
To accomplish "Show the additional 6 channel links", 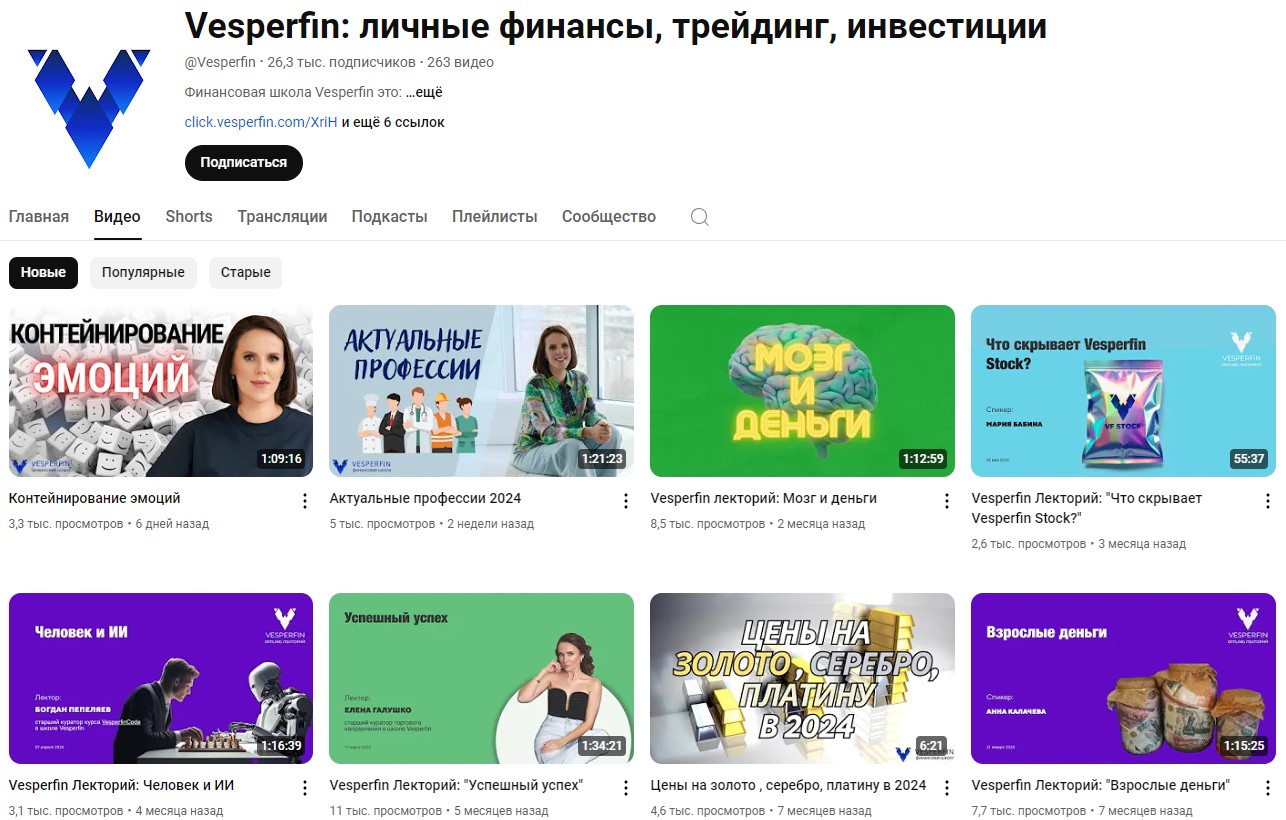I will pos(393,122).
